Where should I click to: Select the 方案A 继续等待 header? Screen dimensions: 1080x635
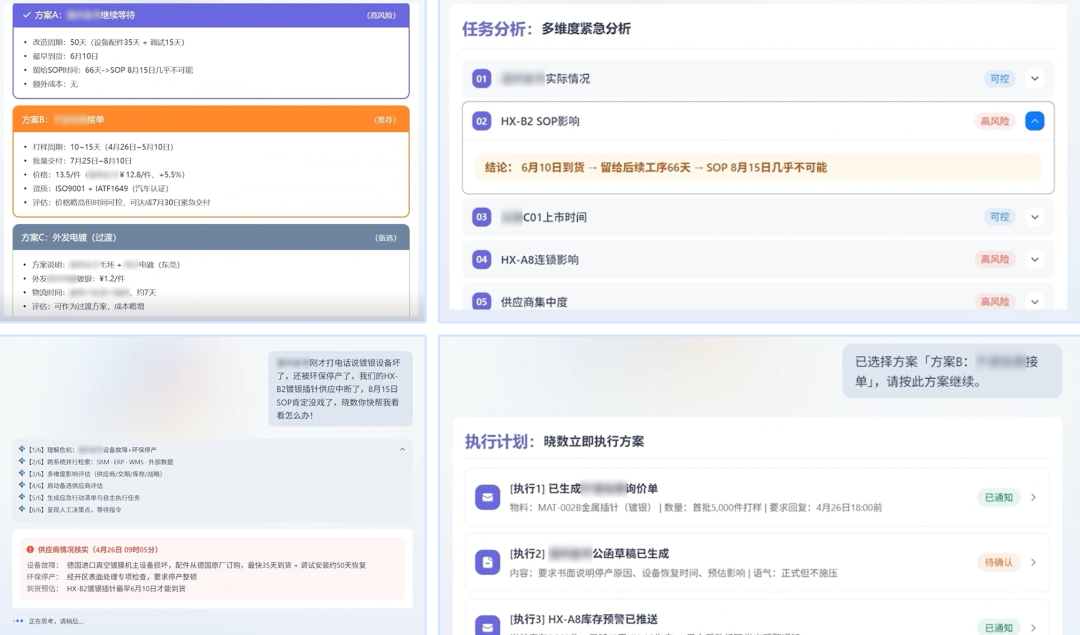[211, 15]
